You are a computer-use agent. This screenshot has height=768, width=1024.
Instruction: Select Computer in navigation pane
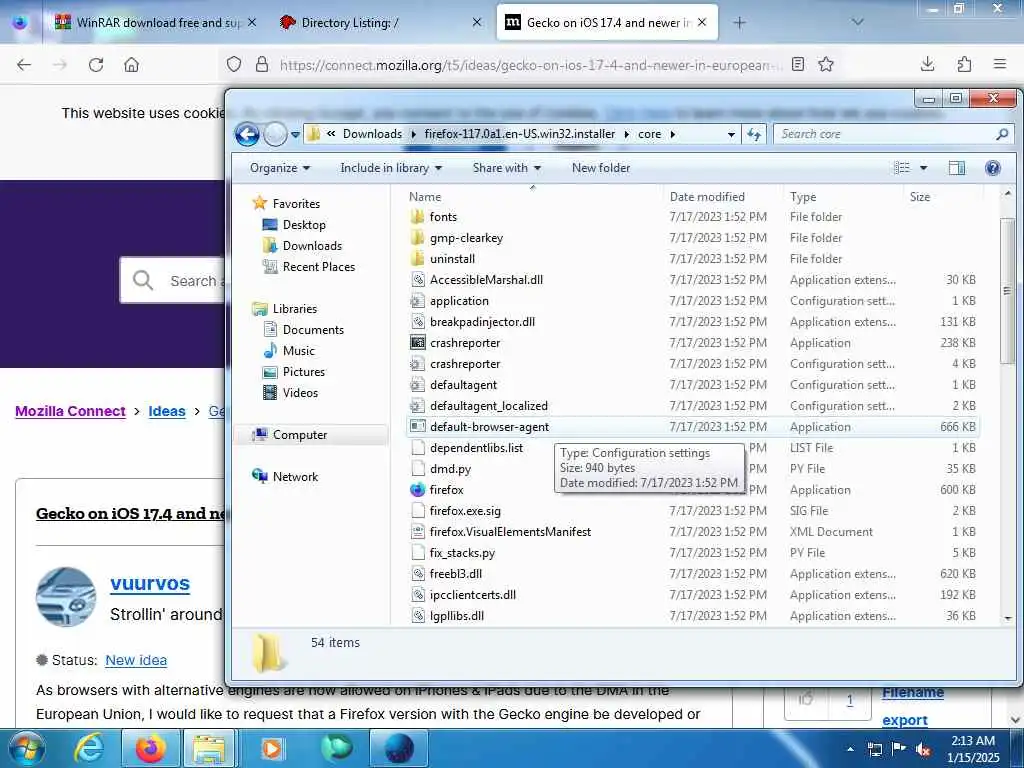(x=299, y=435)
